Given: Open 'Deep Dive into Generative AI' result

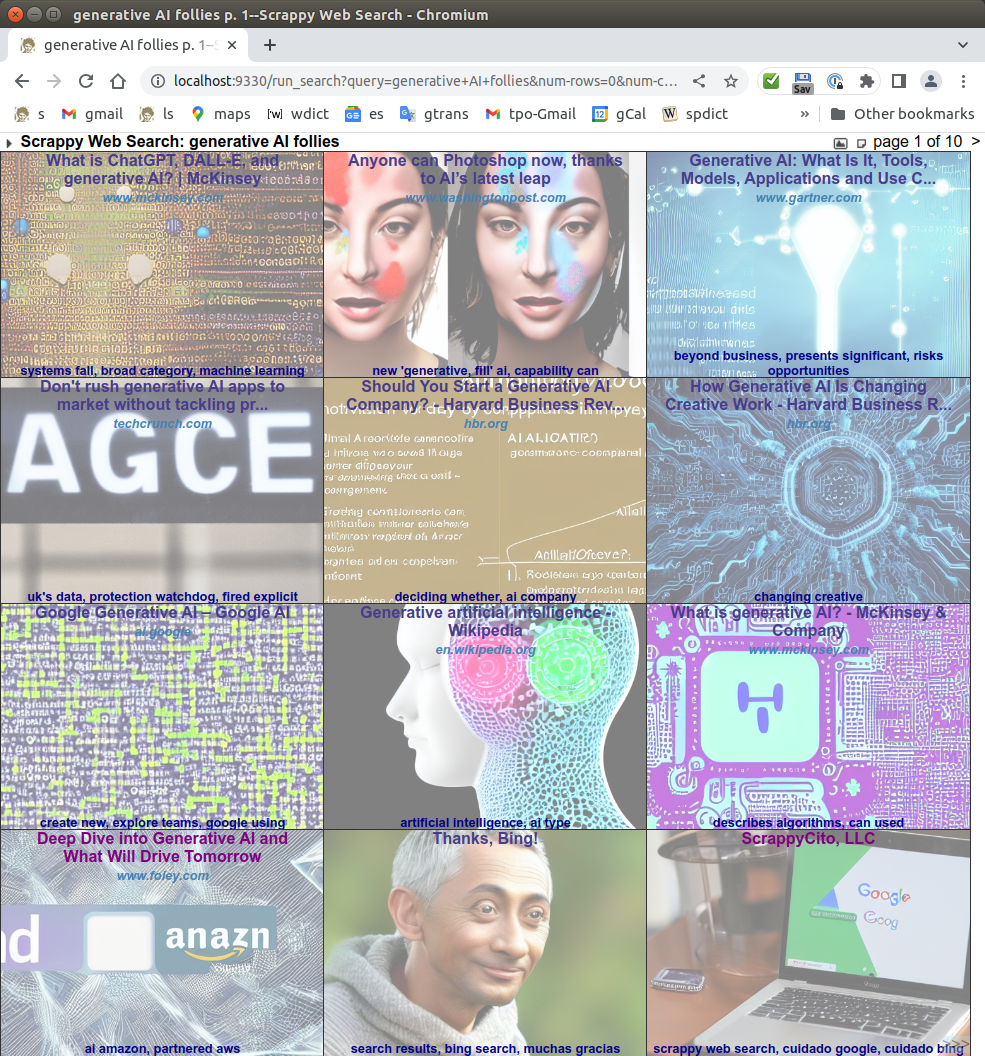Looking at the screenshot, I should [162, 848].
